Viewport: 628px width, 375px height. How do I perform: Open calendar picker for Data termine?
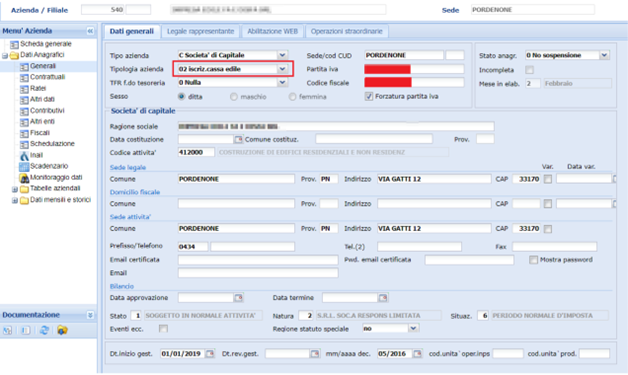[x=383, y=298]
